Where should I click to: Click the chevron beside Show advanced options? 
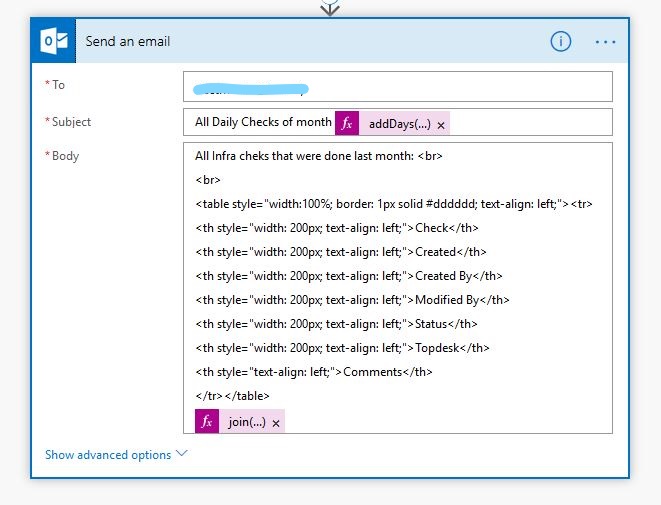coord(182,454)
